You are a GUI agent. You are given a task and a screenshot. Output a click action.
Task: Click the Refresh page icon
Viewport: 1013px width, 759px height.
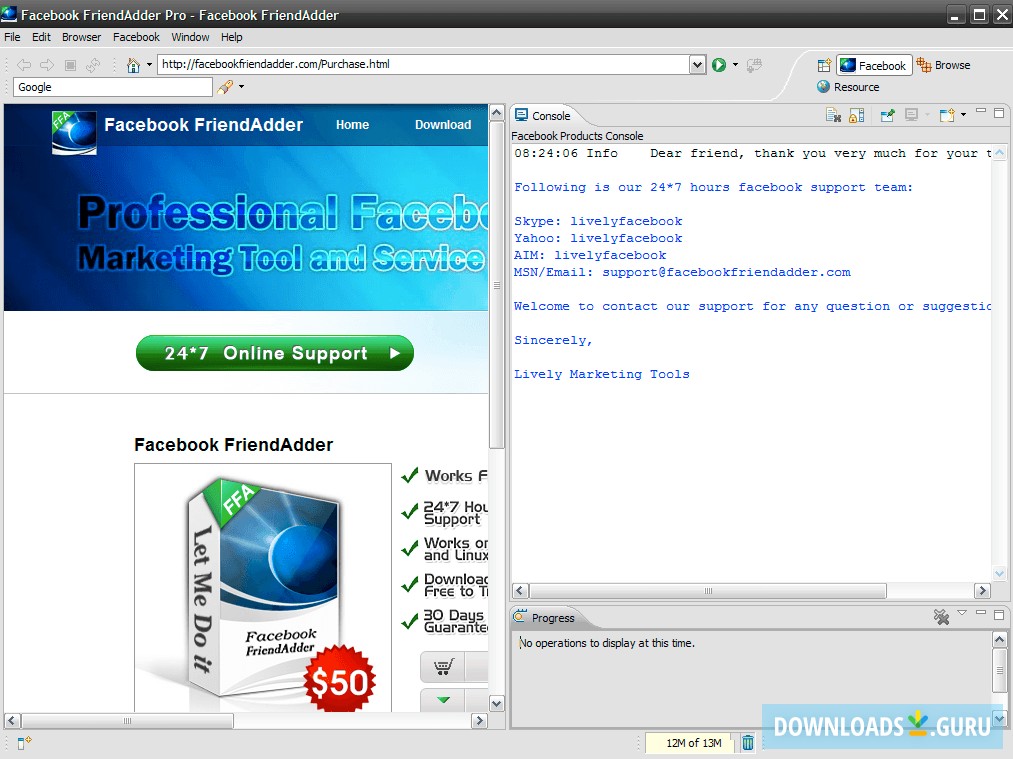tap(93, 65)
